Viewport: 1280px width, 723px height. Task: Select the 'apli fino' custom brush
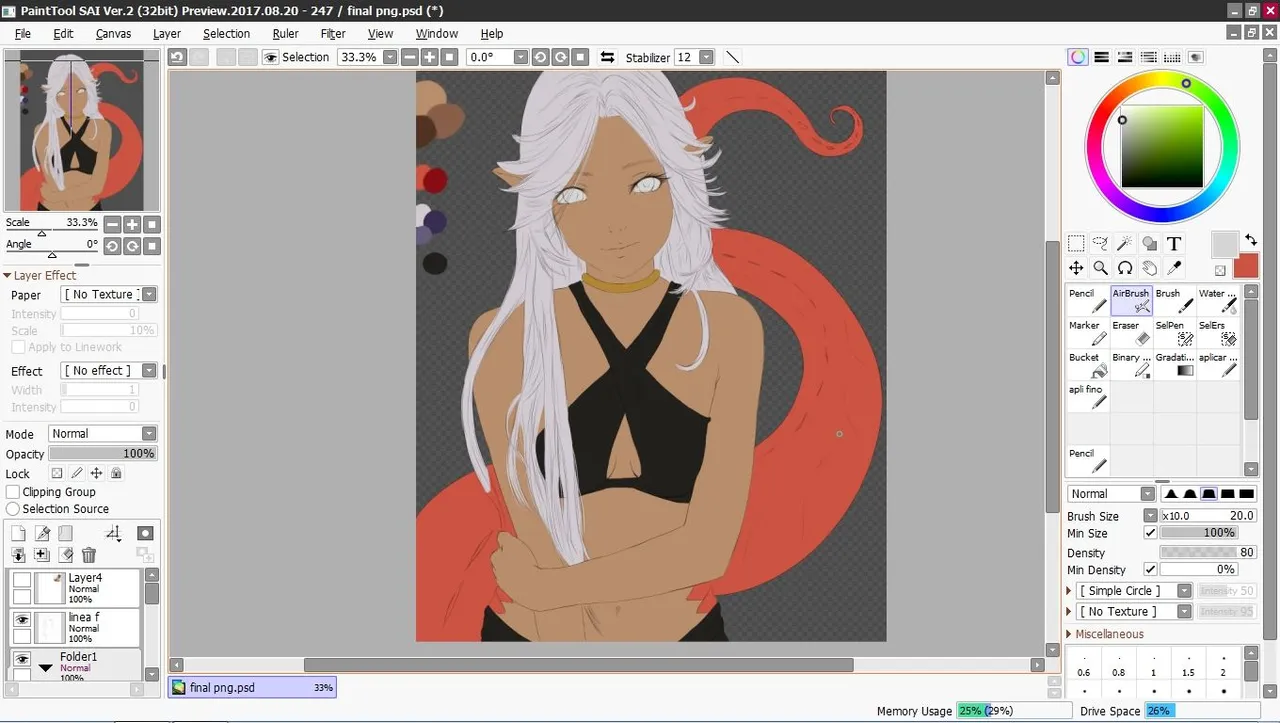(x=1088, y=397)
